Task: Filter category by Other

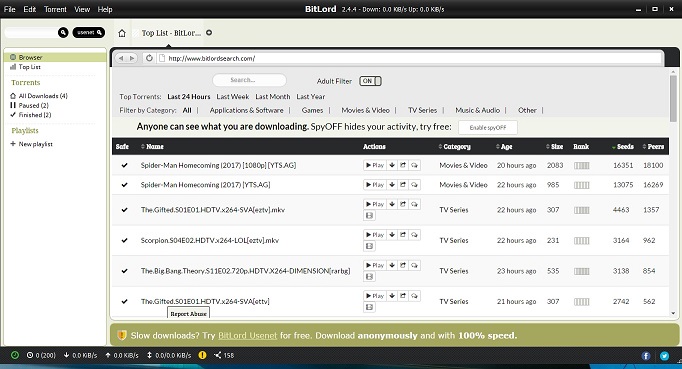Action: pyautogui.click(x=527, y=110)
